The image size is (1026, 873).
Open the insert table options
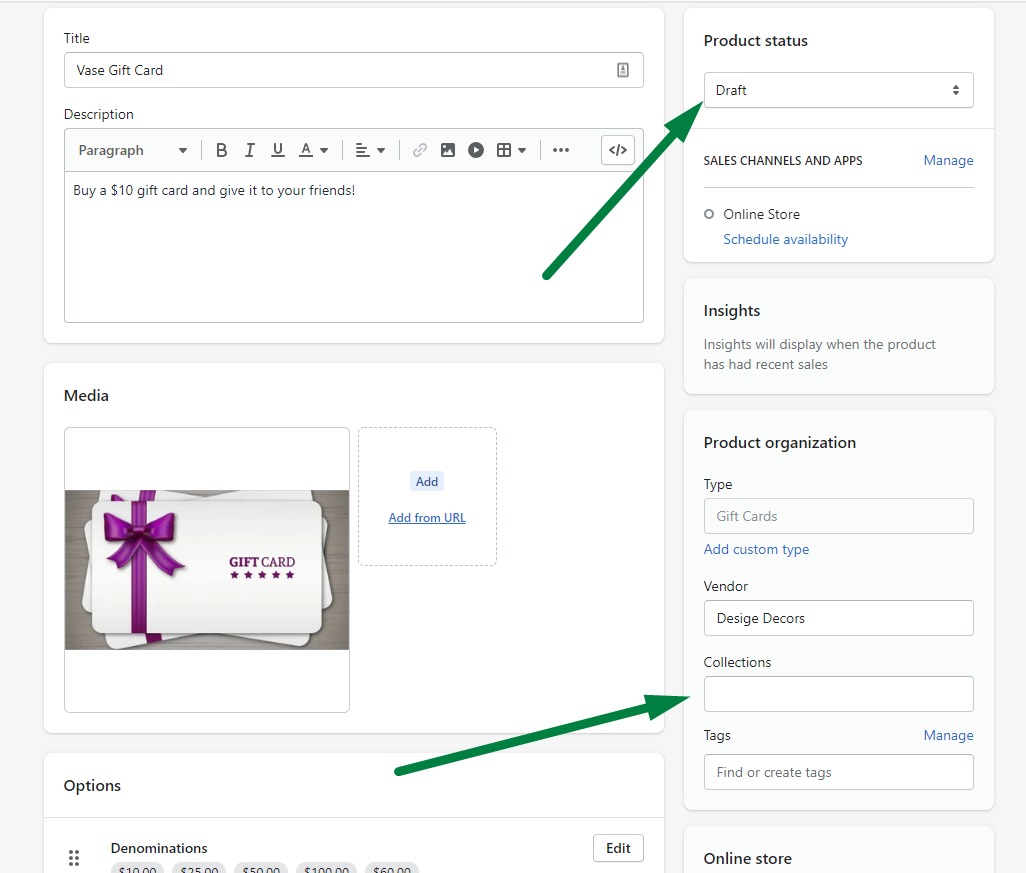click(x=506, y=149)
